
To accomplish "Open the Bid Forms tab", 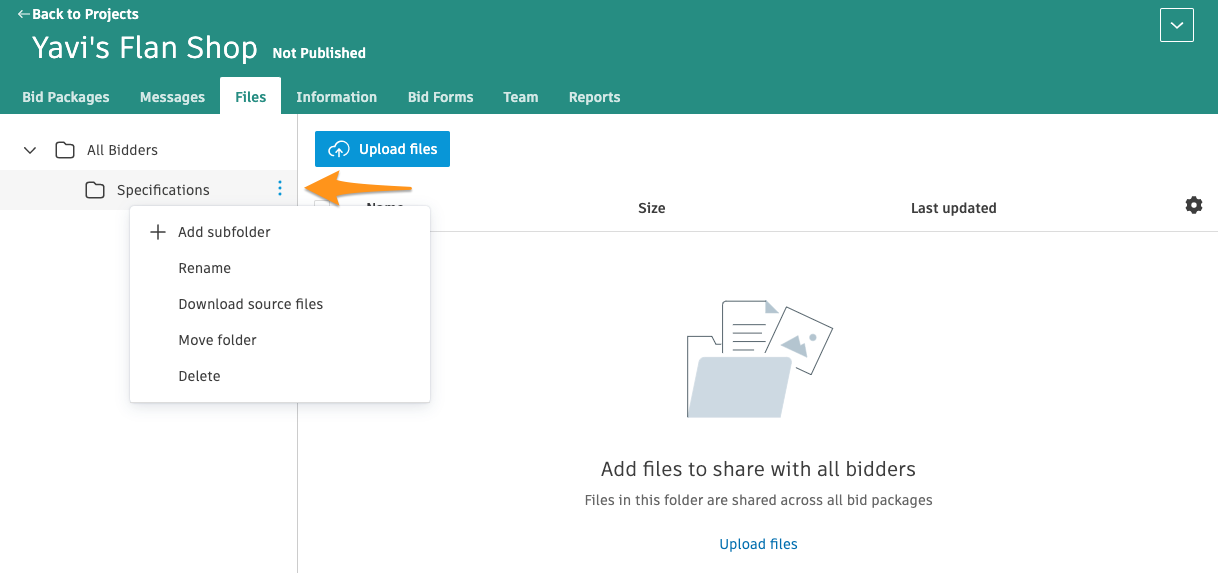I will click(440, 97).
